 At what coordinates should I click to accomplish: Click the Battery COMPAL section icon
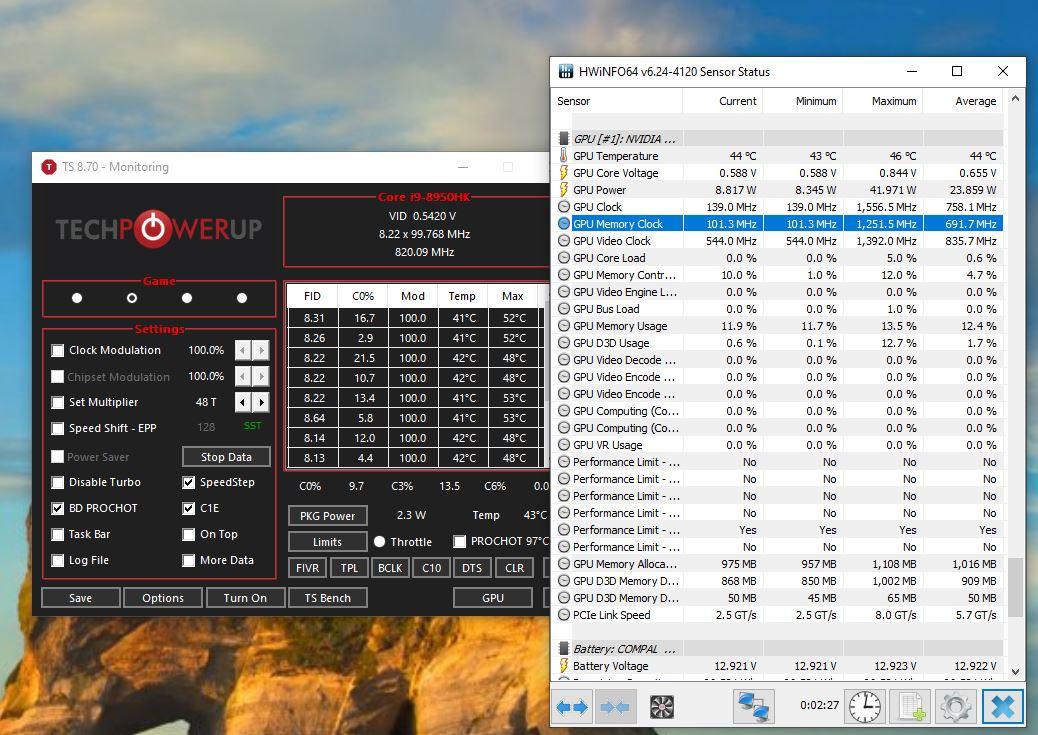pos(563,648)
